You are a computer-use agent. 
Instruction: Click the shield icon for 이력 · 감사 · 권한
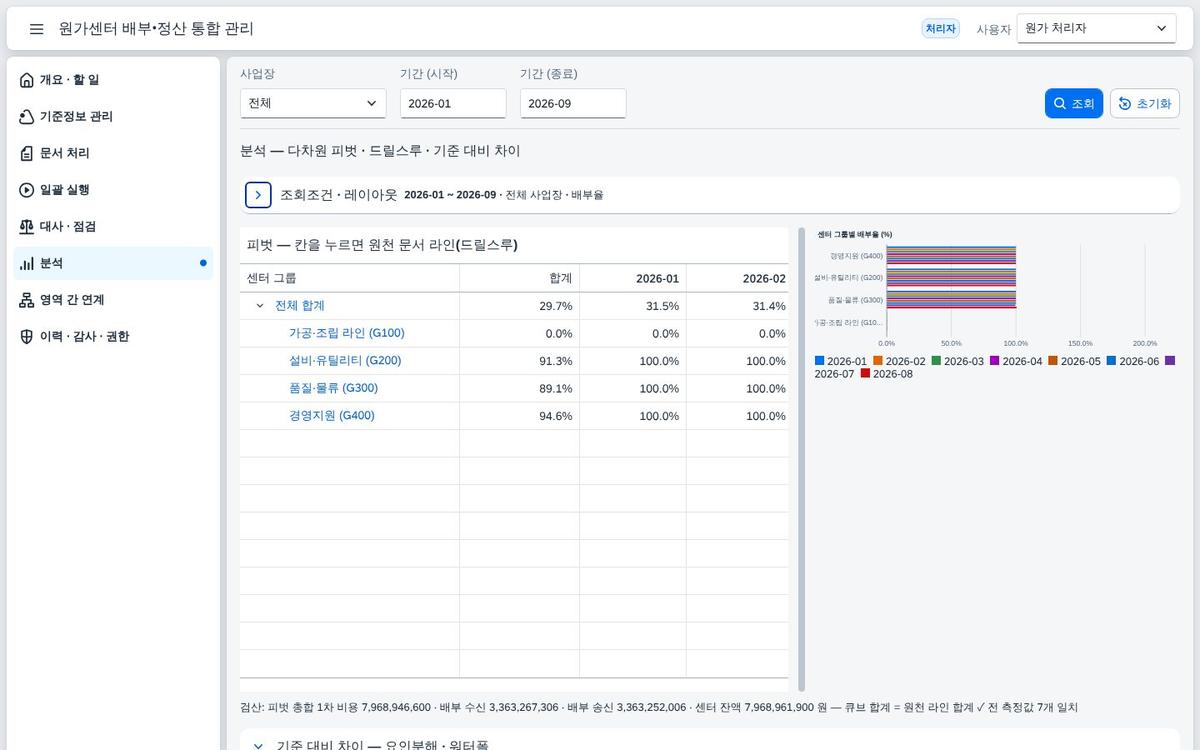coord(27,337)
